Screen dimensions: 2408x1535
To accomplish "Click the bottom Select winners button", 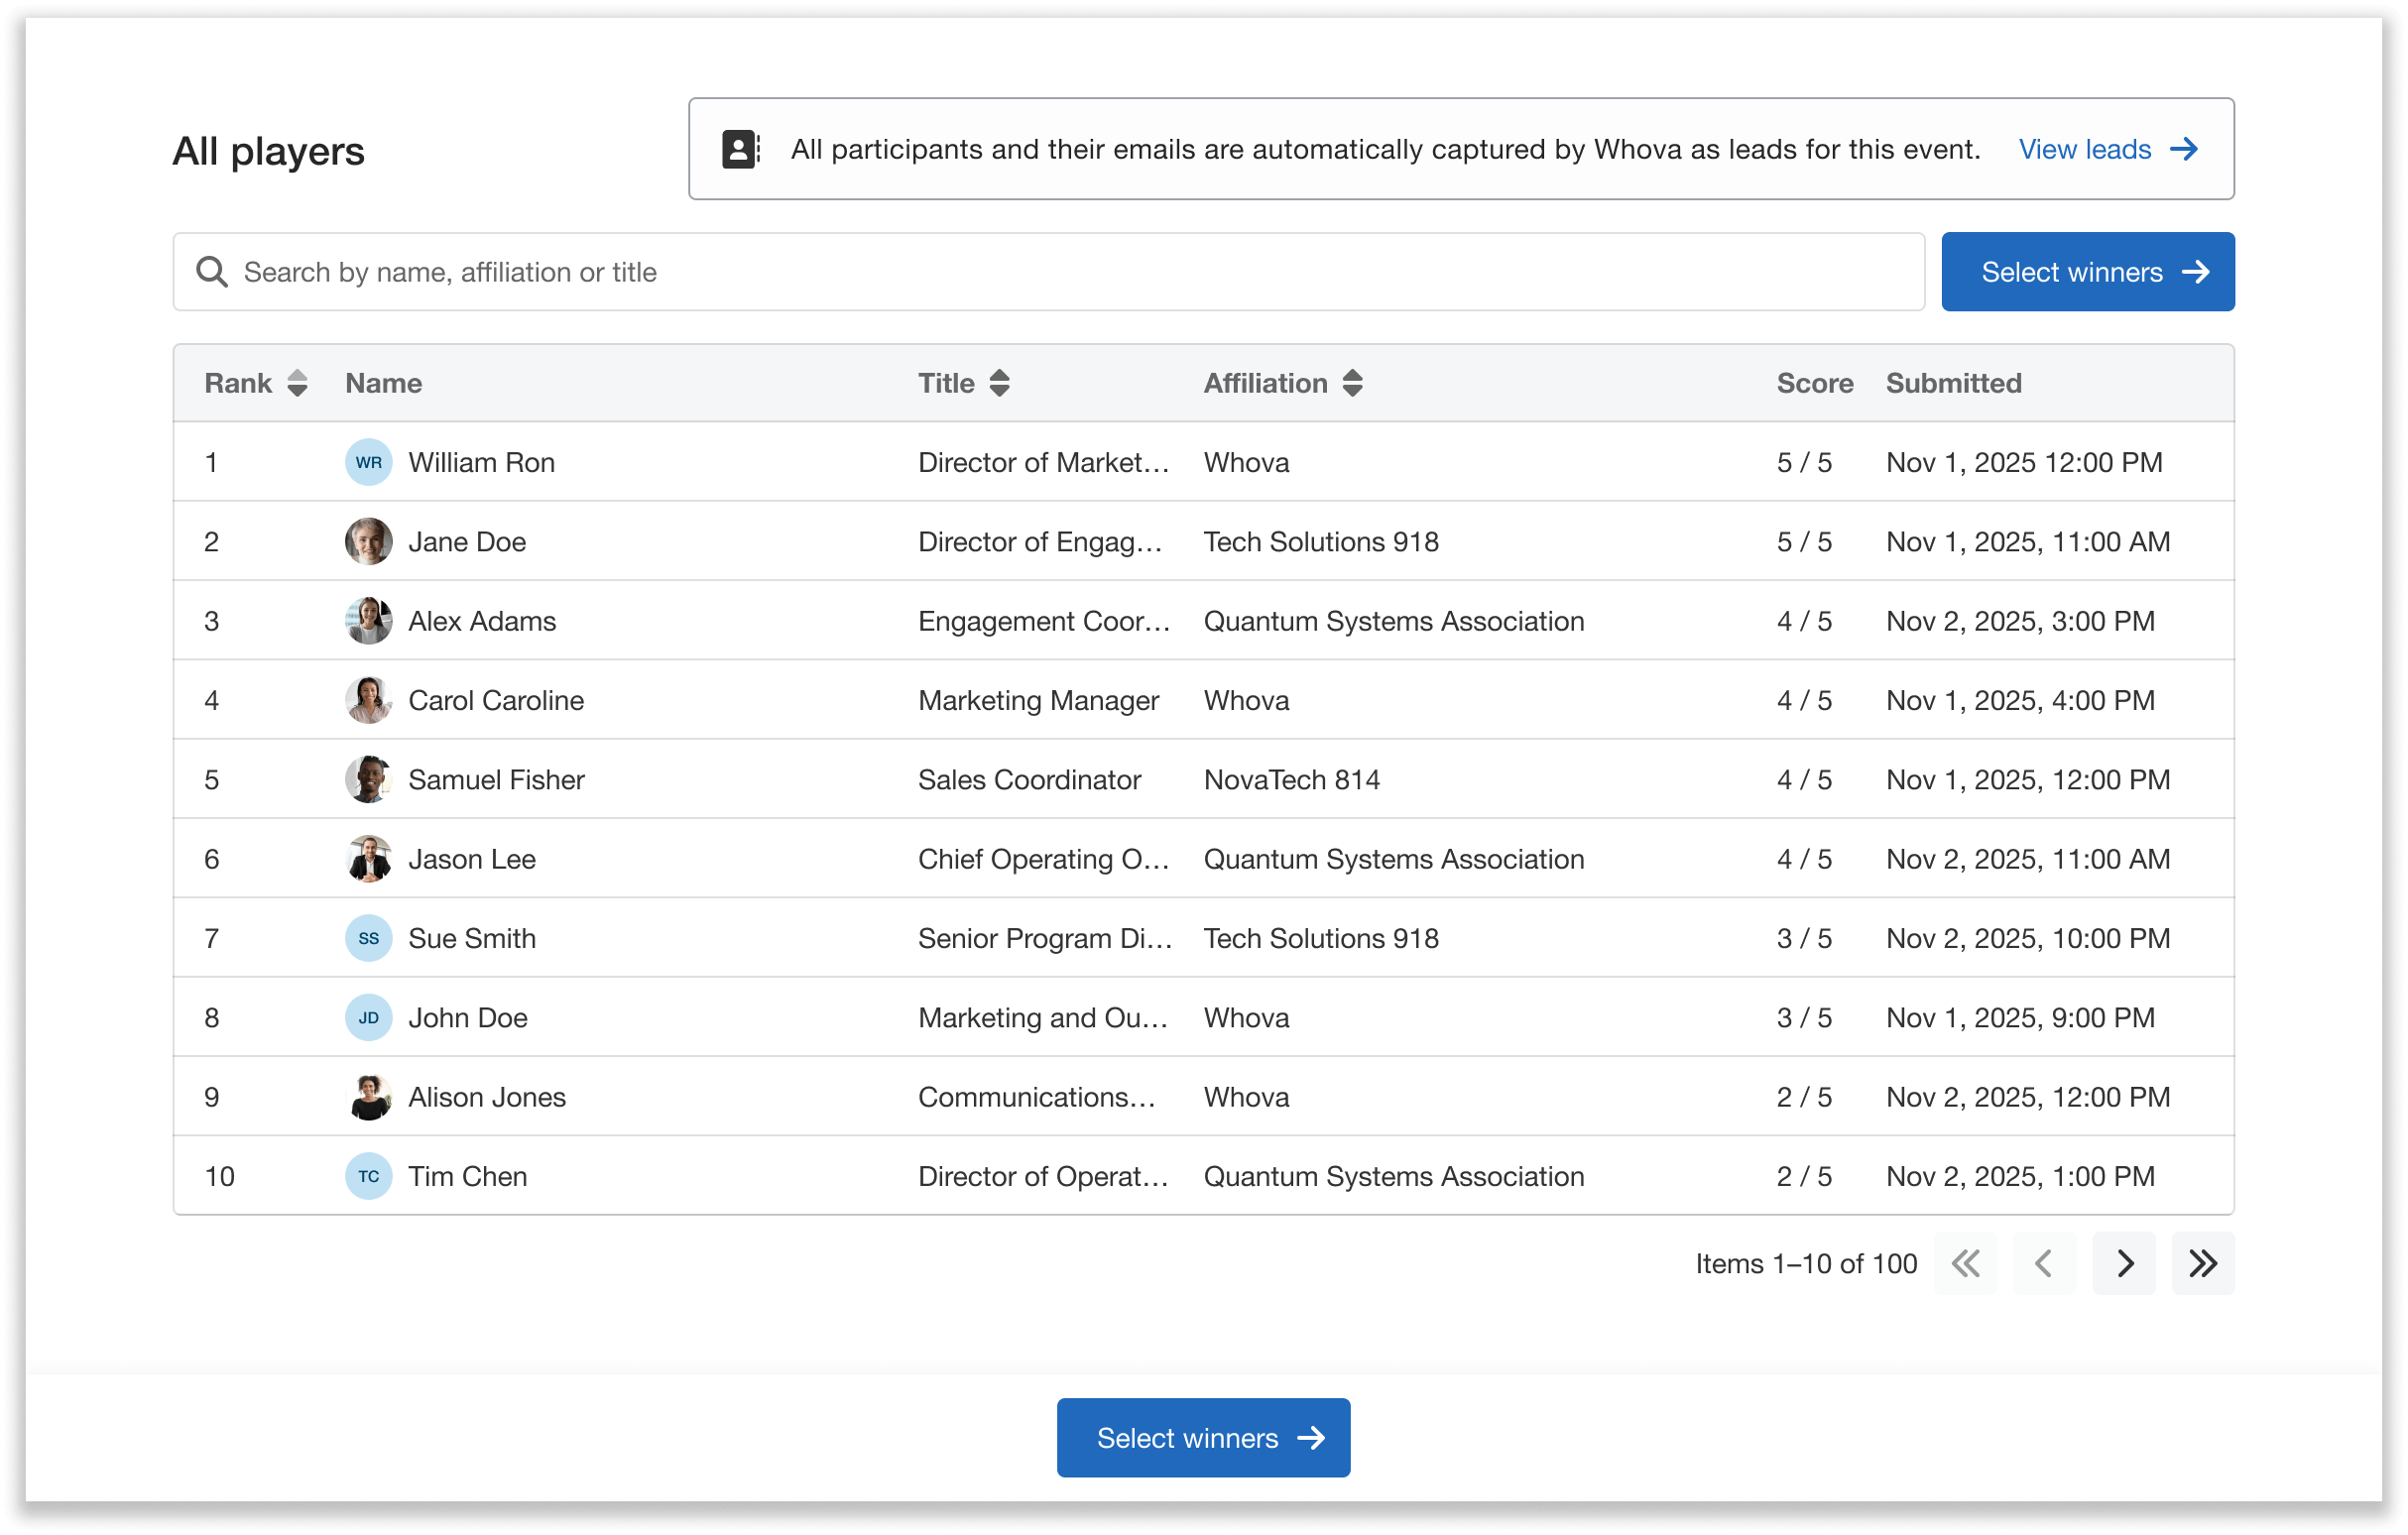I will tap(1203, 1437).
